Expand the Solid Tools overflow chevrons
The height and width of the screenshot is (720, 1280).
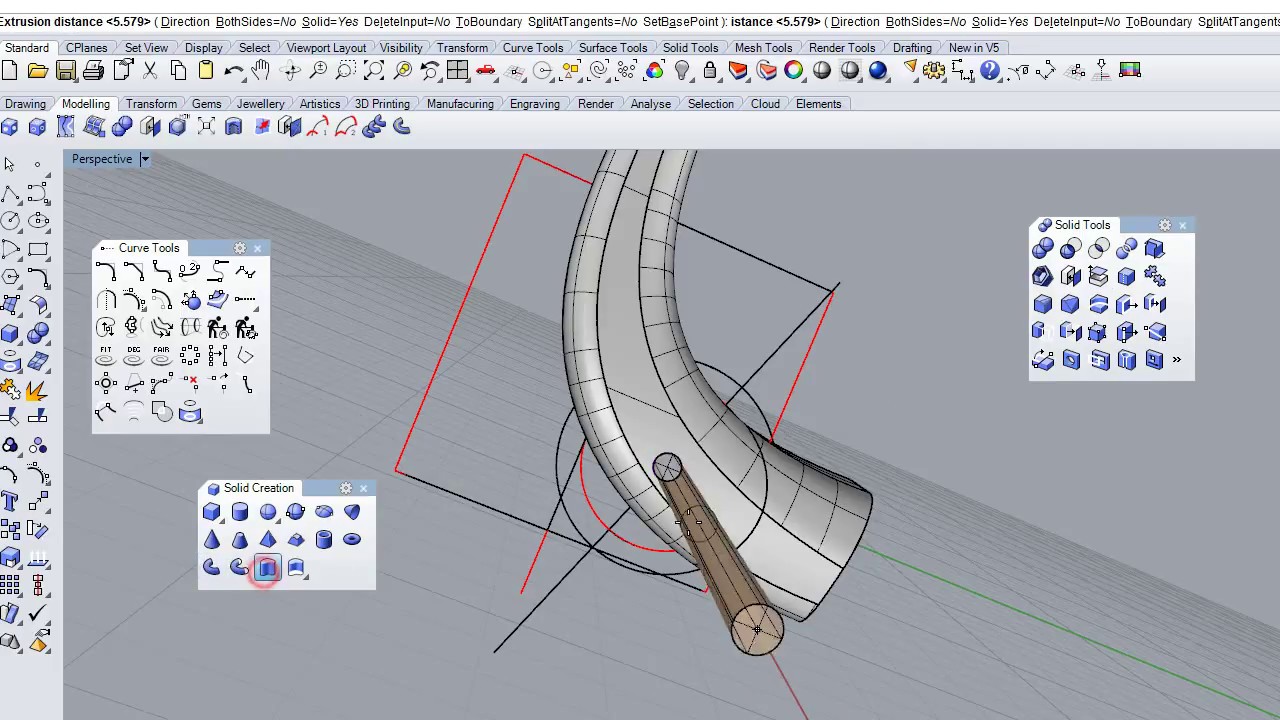click(x=1176, y=360)
